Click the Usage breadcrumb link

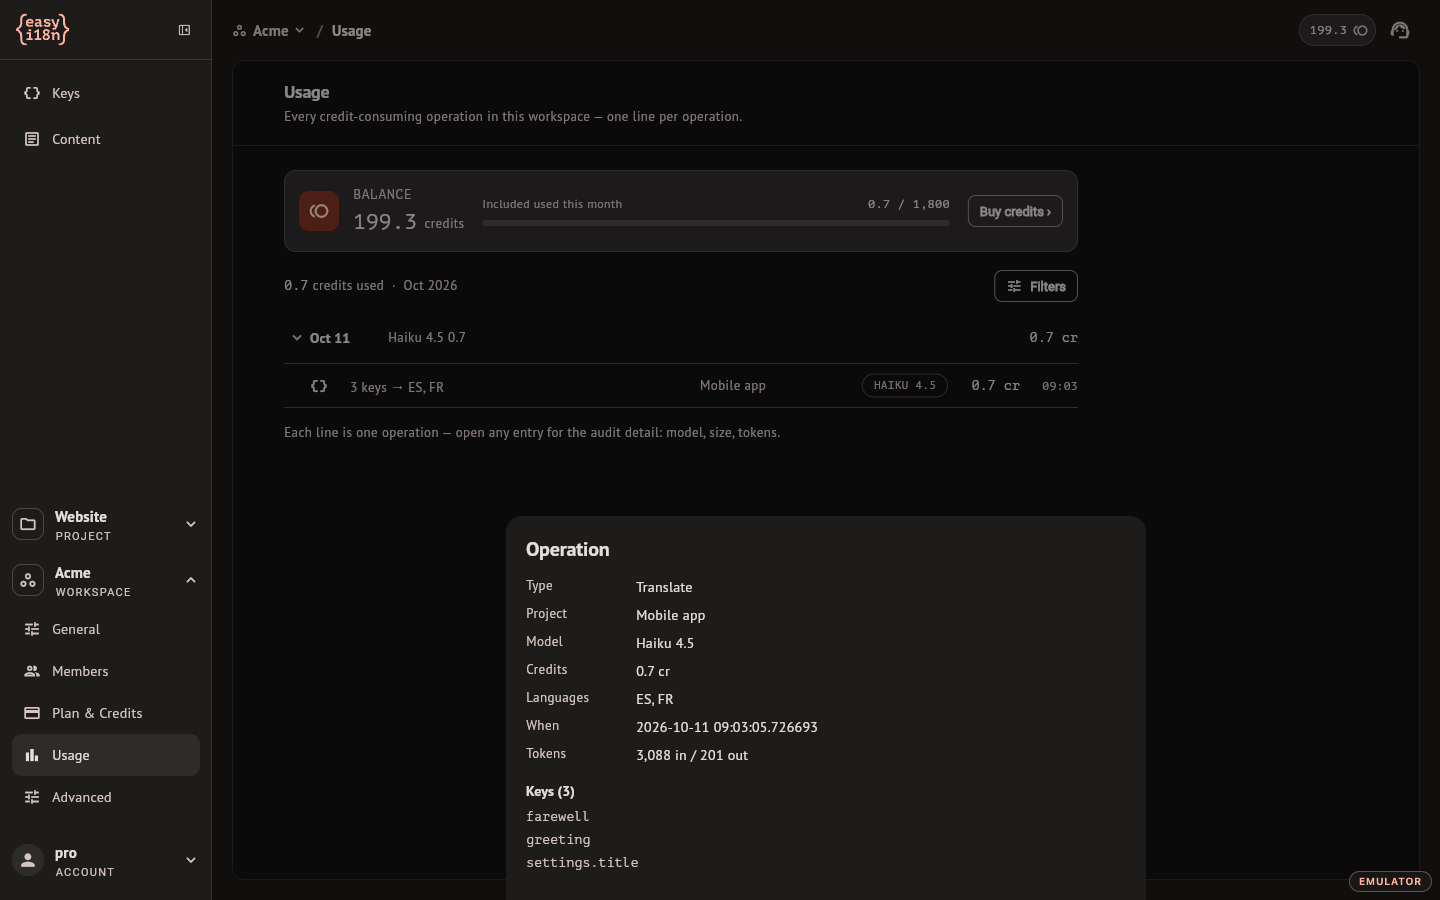point(351,31)
